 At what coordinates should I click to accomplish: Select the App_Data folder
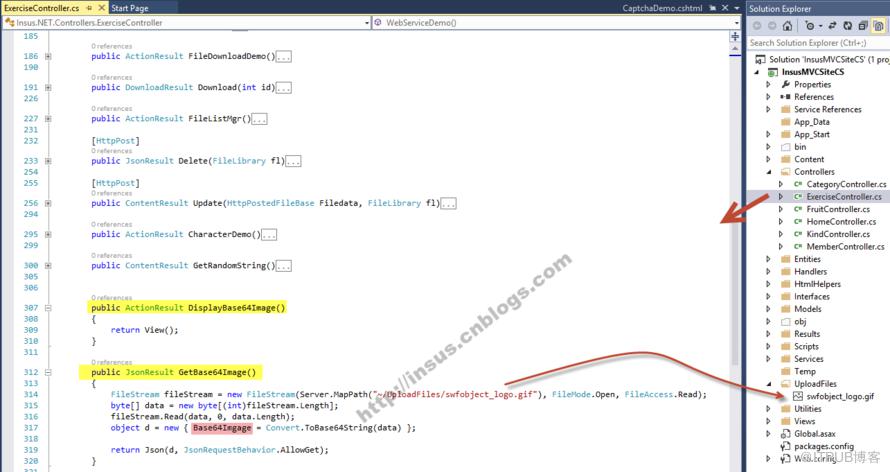click(812, 122)
